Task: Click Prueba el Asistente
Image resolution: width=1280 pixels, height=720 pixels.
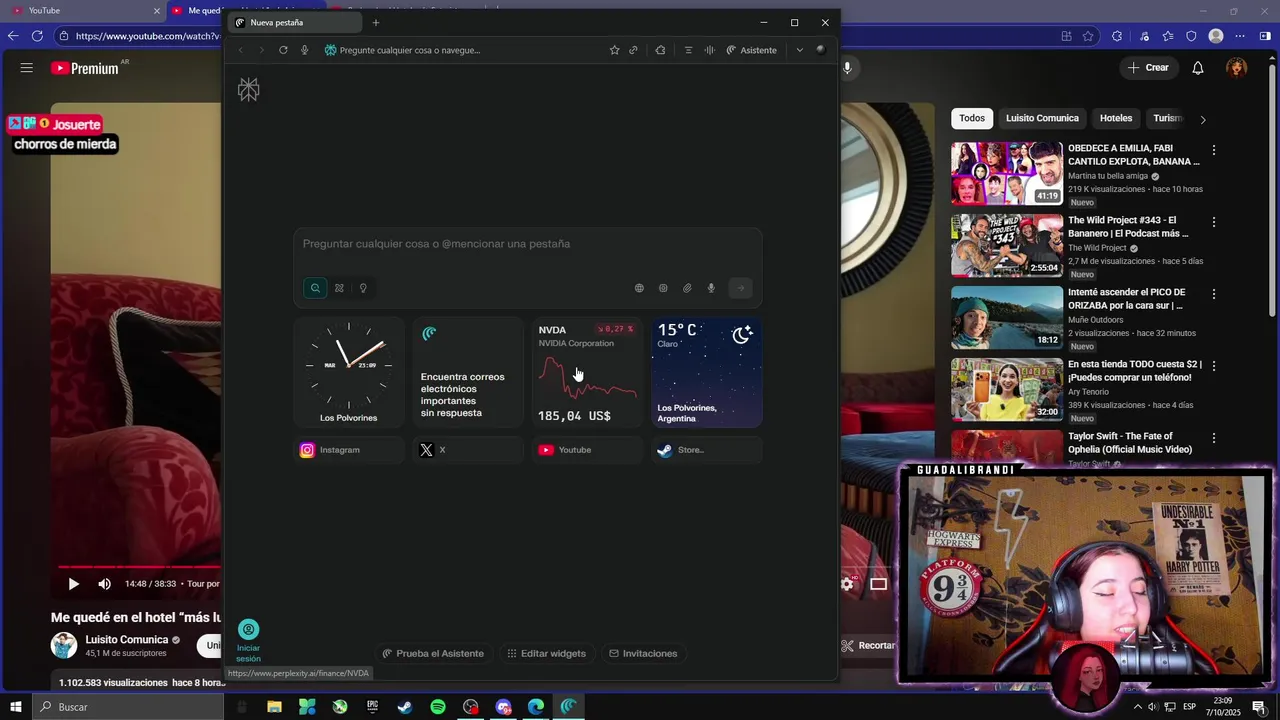Action: [x=433, y=653]
